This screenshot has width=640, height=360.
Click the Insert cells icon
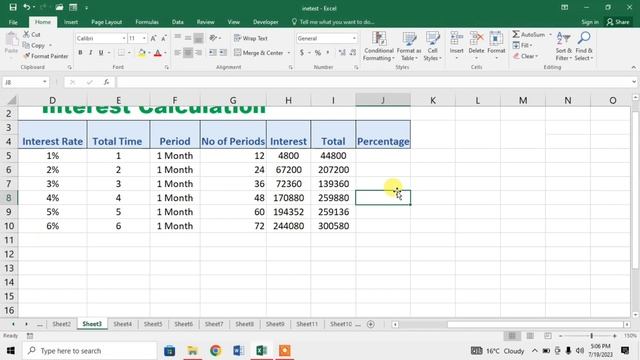tap(456, 39)
